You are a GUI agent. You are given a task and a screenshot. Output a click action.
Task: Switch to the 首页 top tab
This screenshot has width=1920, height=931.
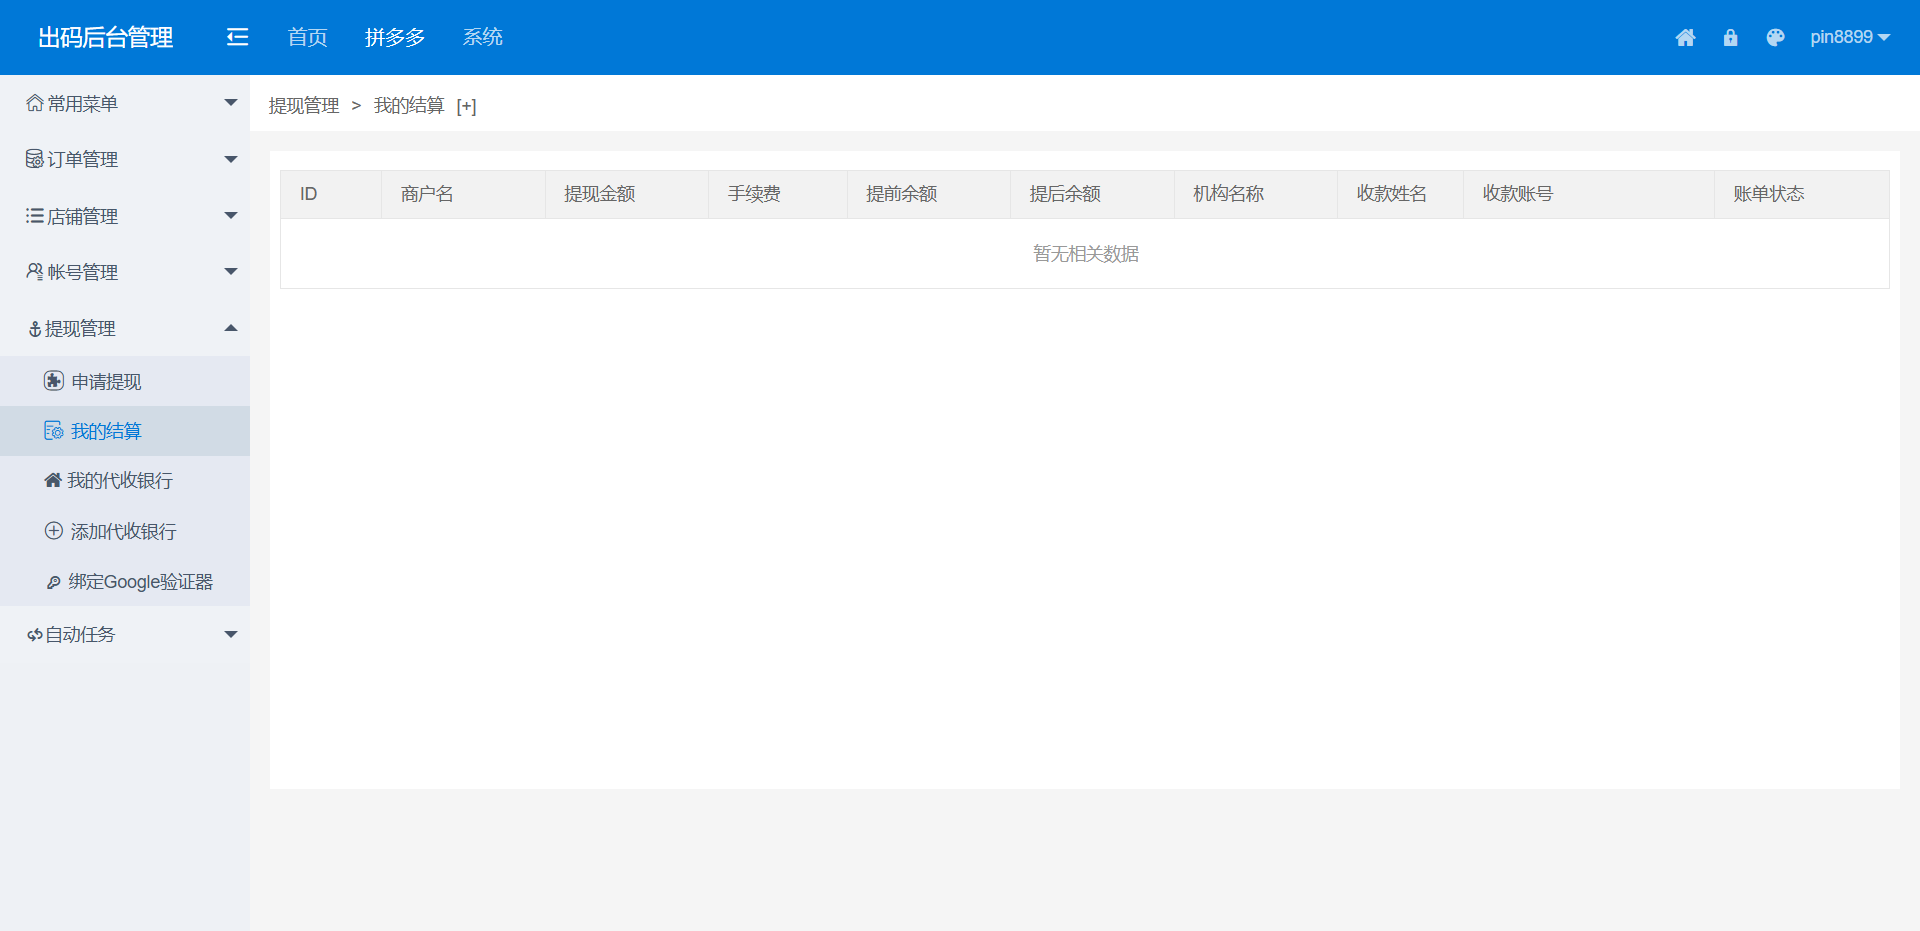pyautogui.click(x=307, y=37)
